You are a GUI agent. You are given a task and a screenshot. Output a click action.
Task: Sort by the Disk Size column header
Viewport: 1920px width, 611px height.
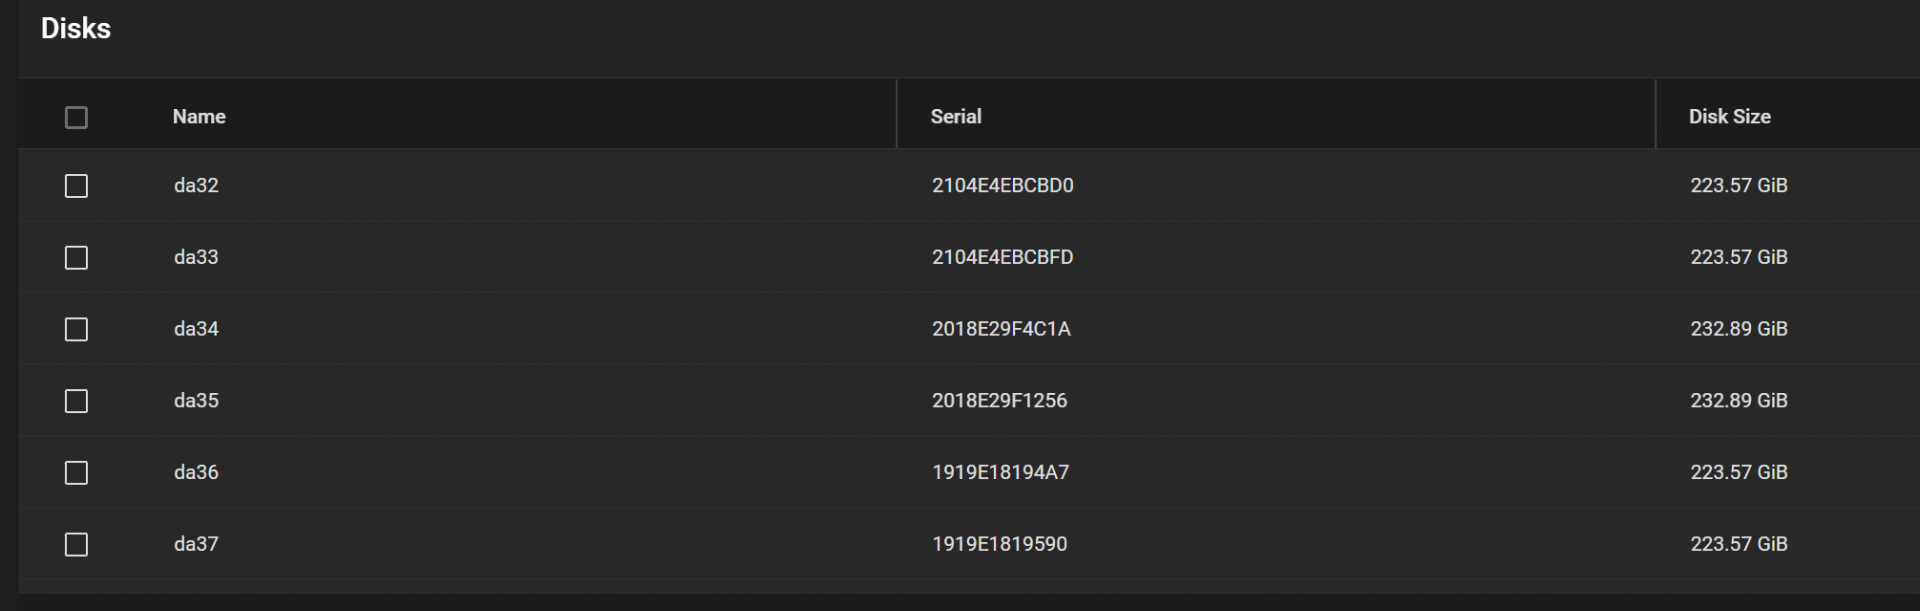tap(1729, 117)
